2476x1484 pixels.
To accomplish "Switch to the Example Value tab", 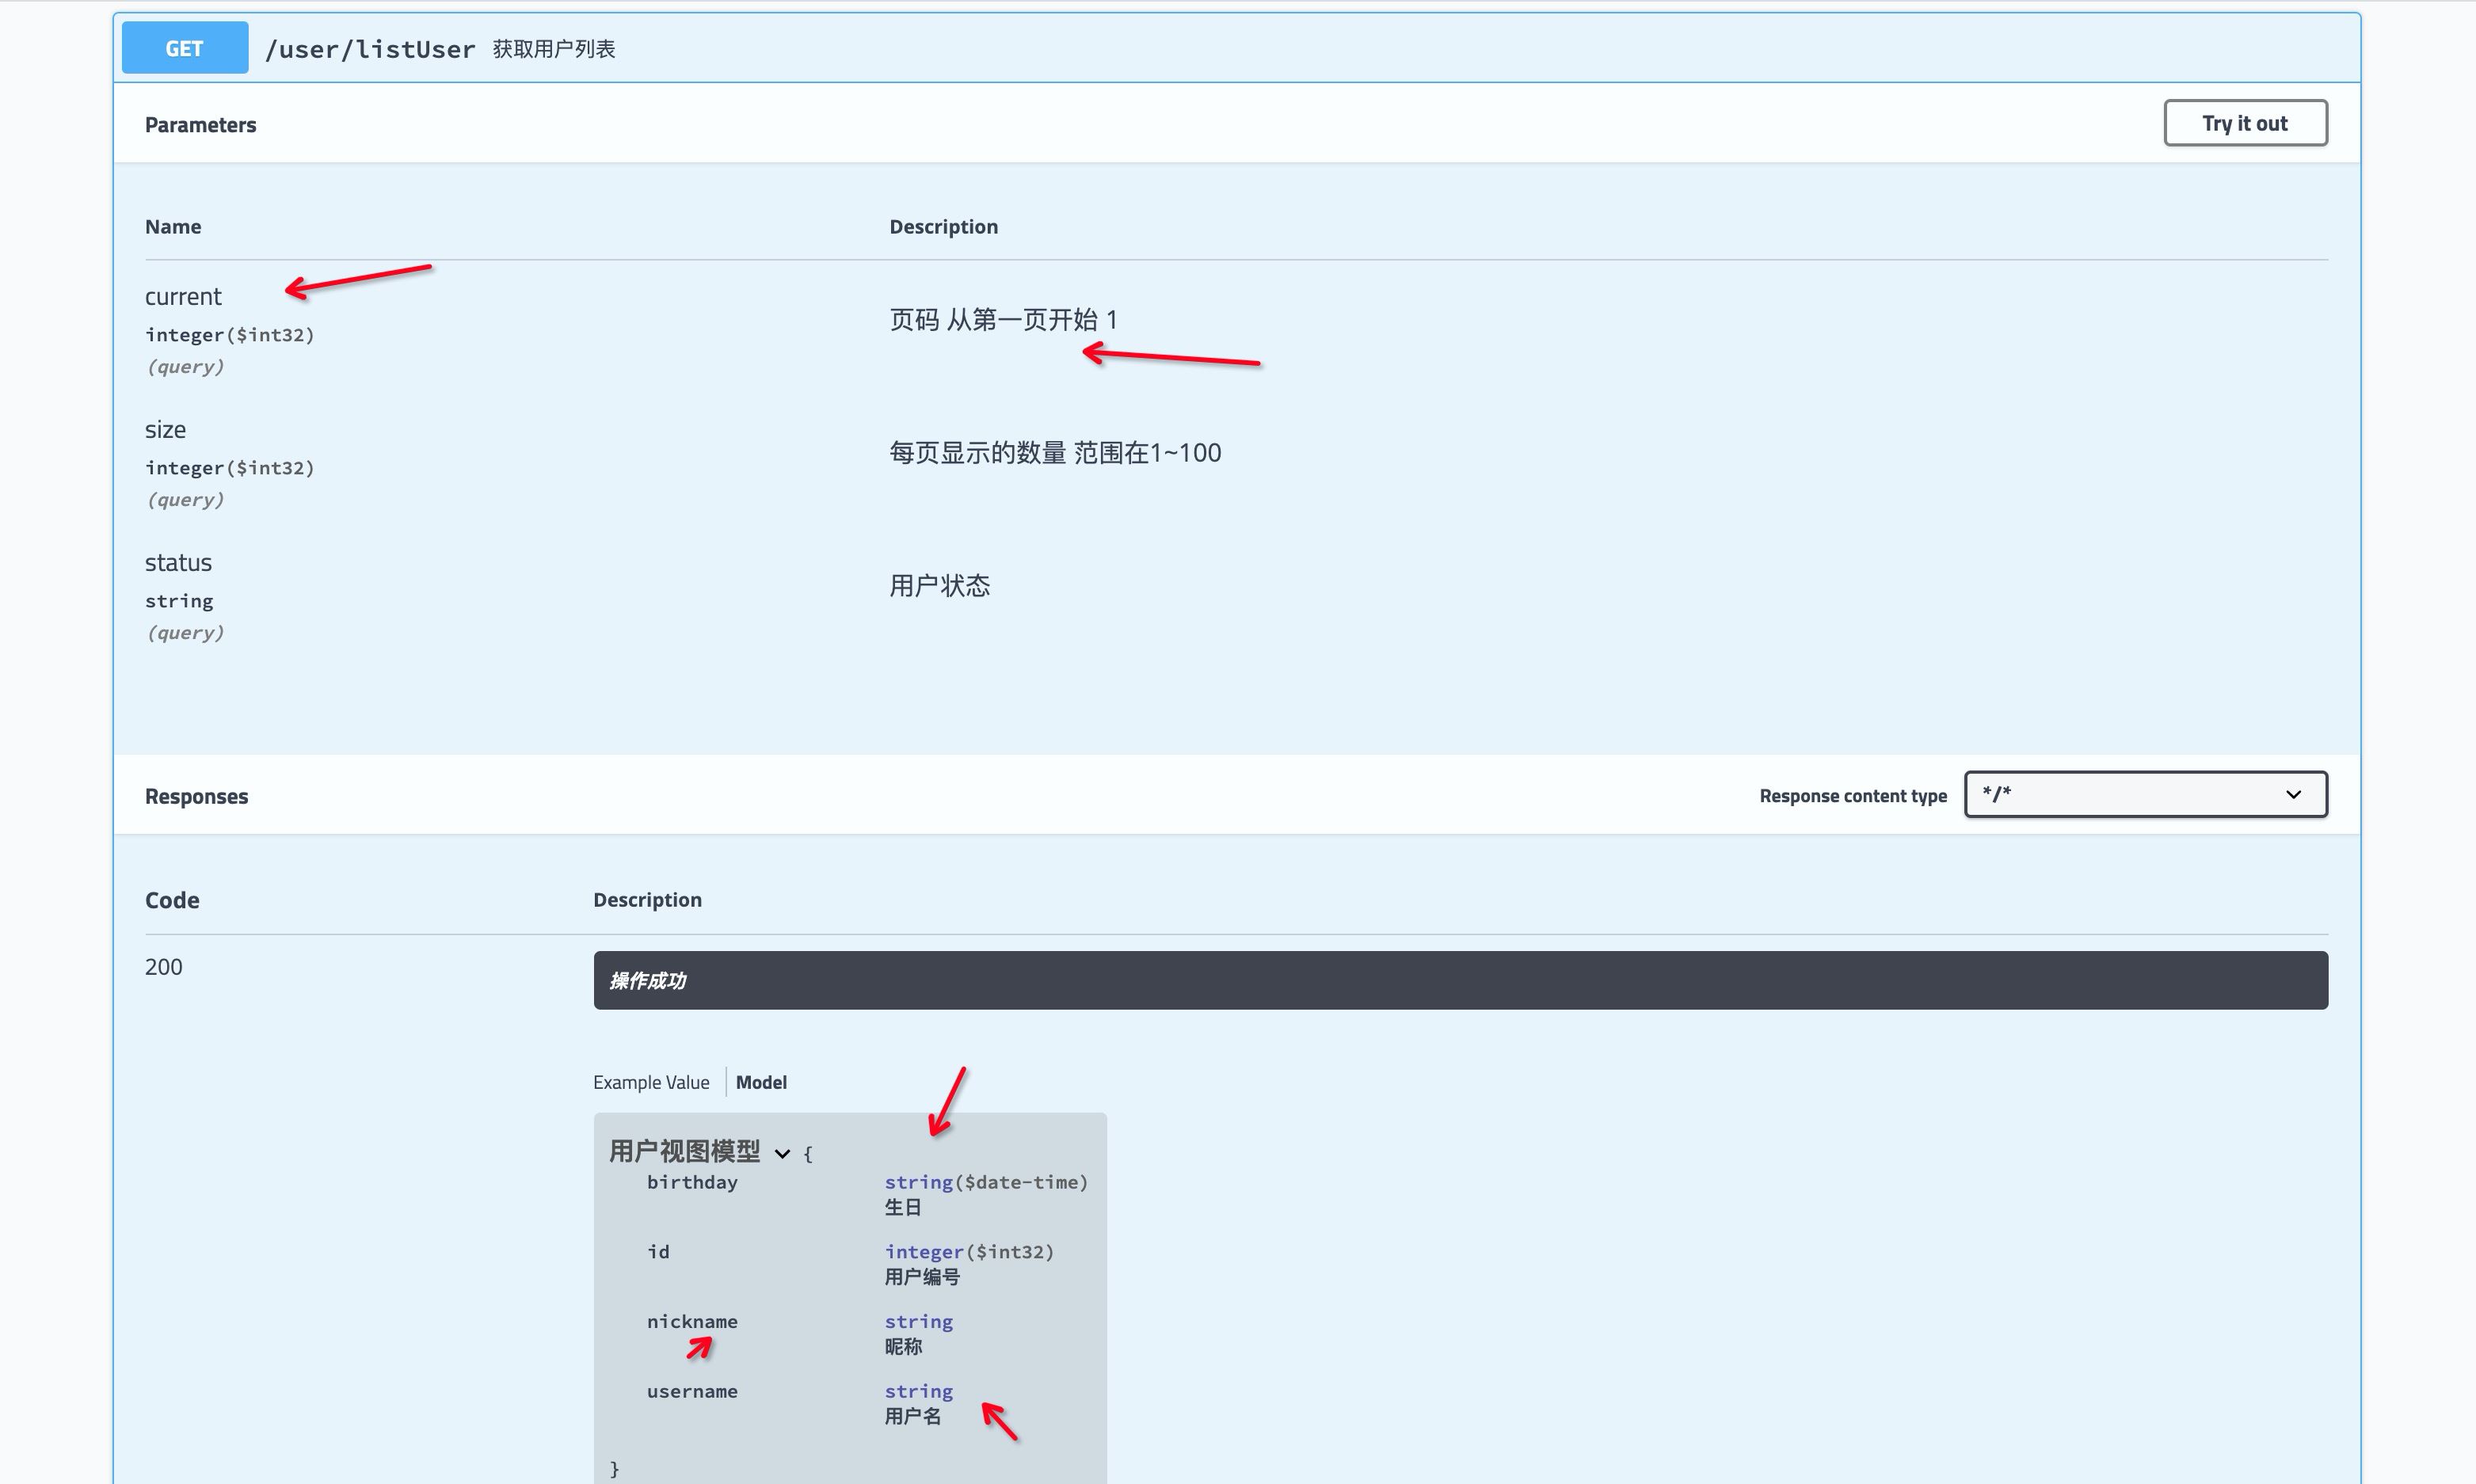I will tap(651, 1081).
